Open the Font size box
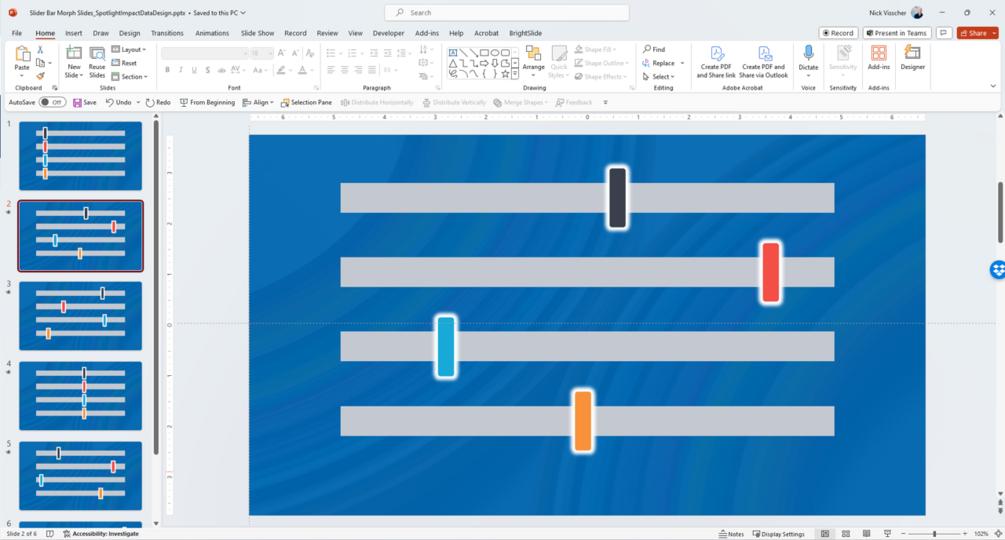 (262, 53)
